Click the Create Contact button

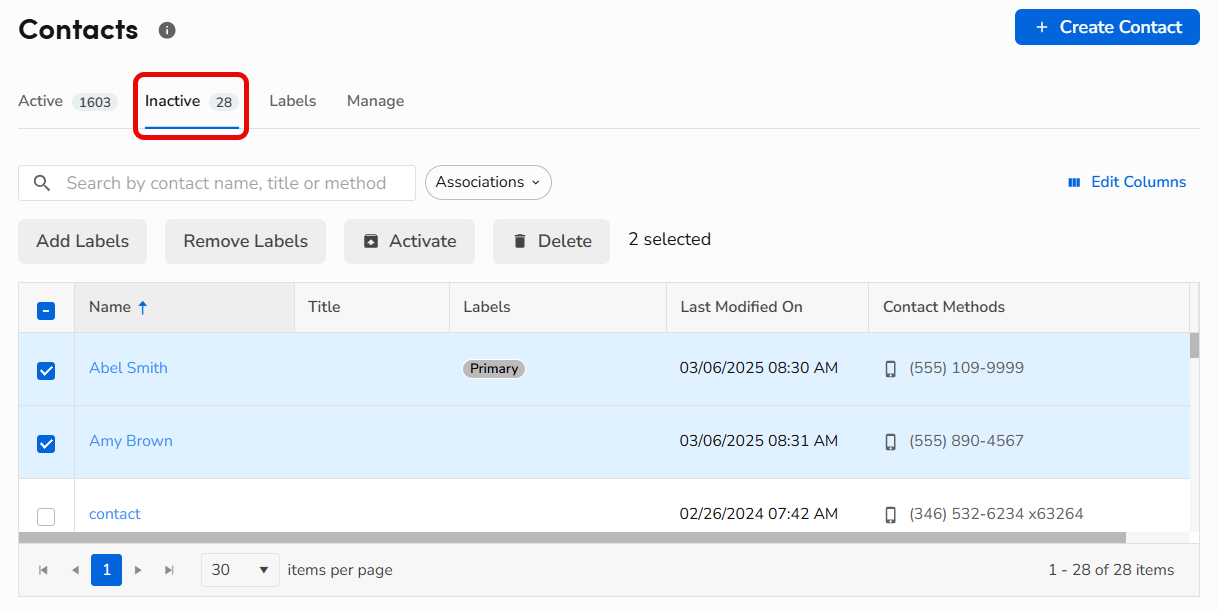pyautogui.click(x=1107, y=27)
